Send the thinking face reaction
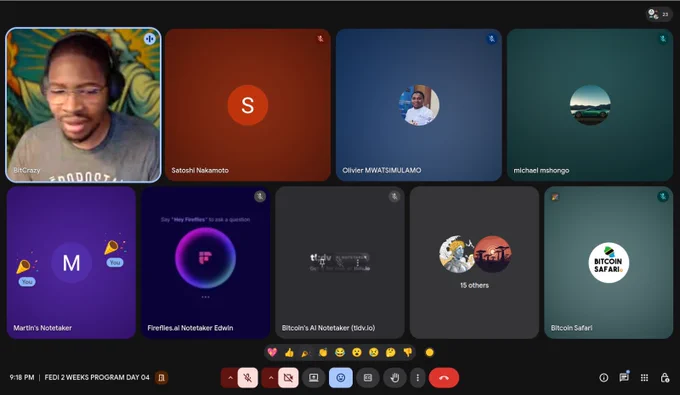This screenshot has width=680, height=395. point(390,352)
